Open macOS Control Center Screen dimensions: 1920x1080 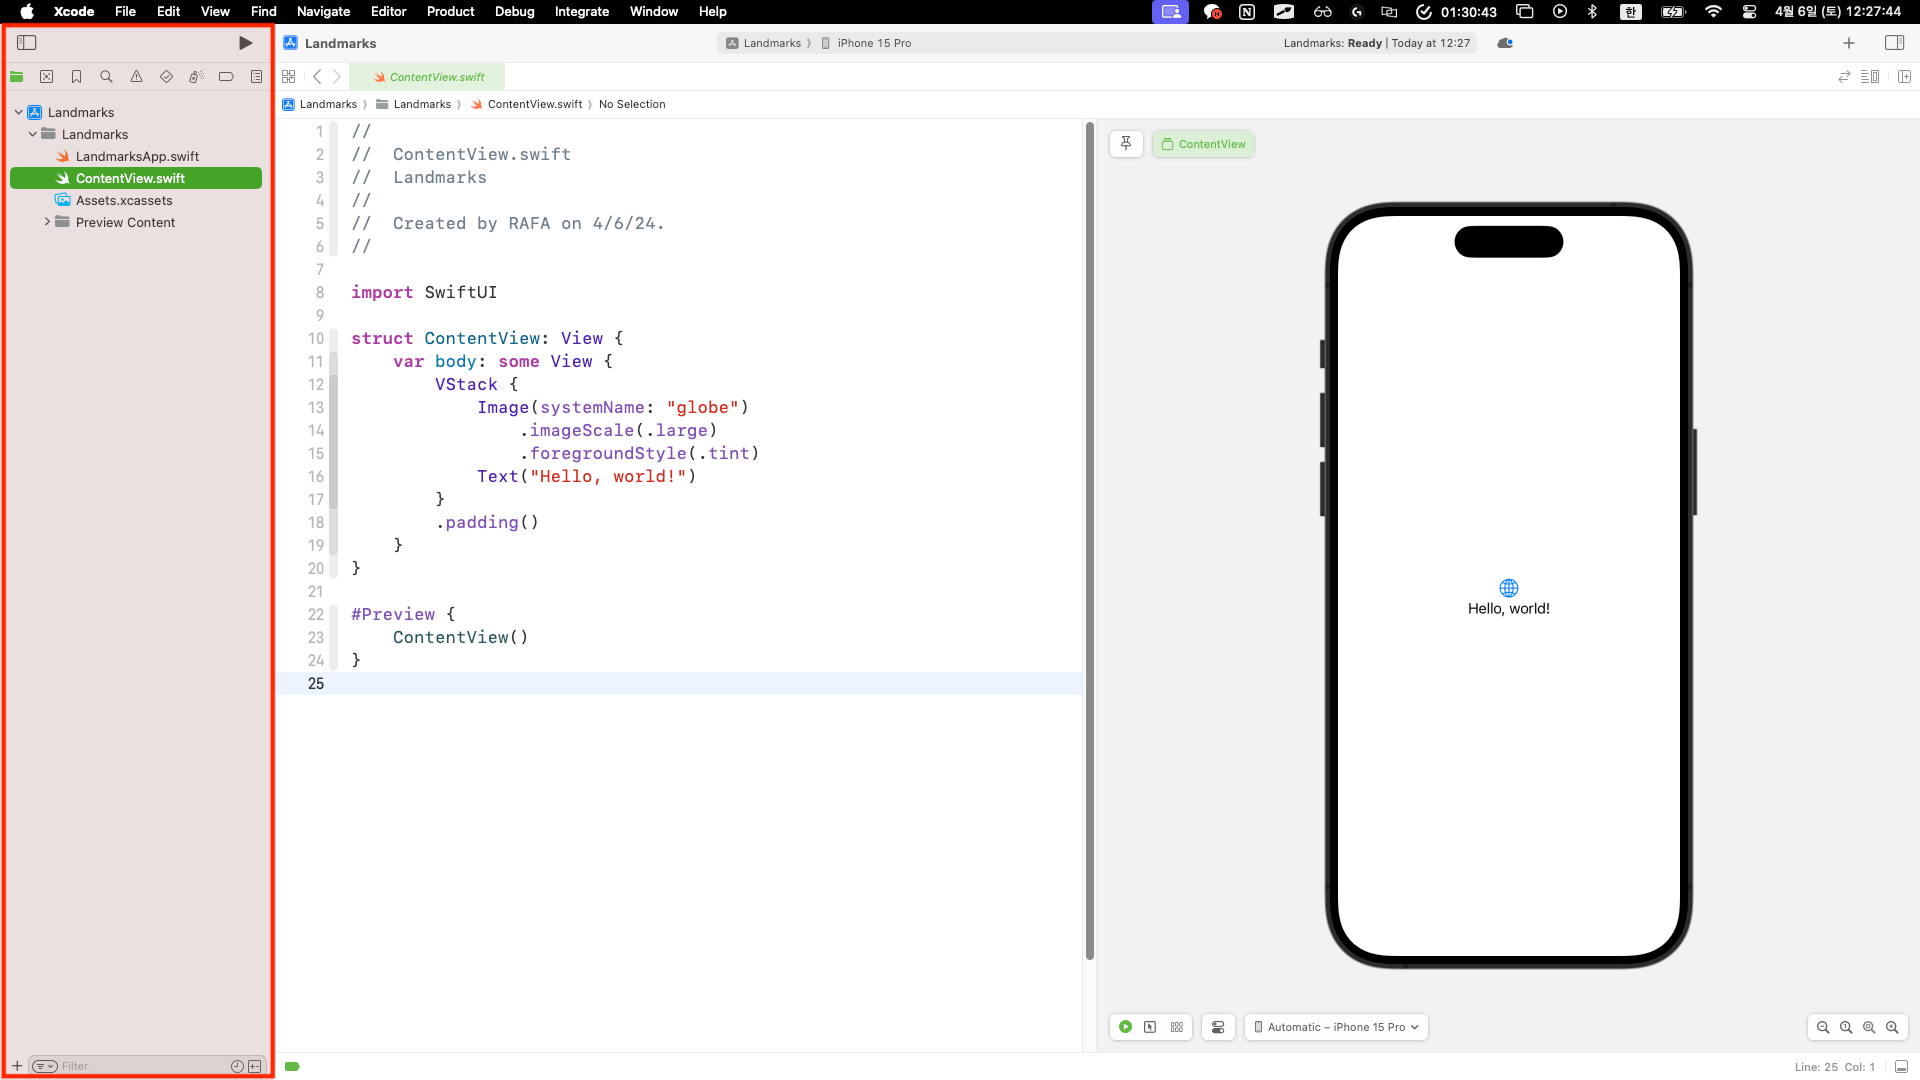(1749, 11)
